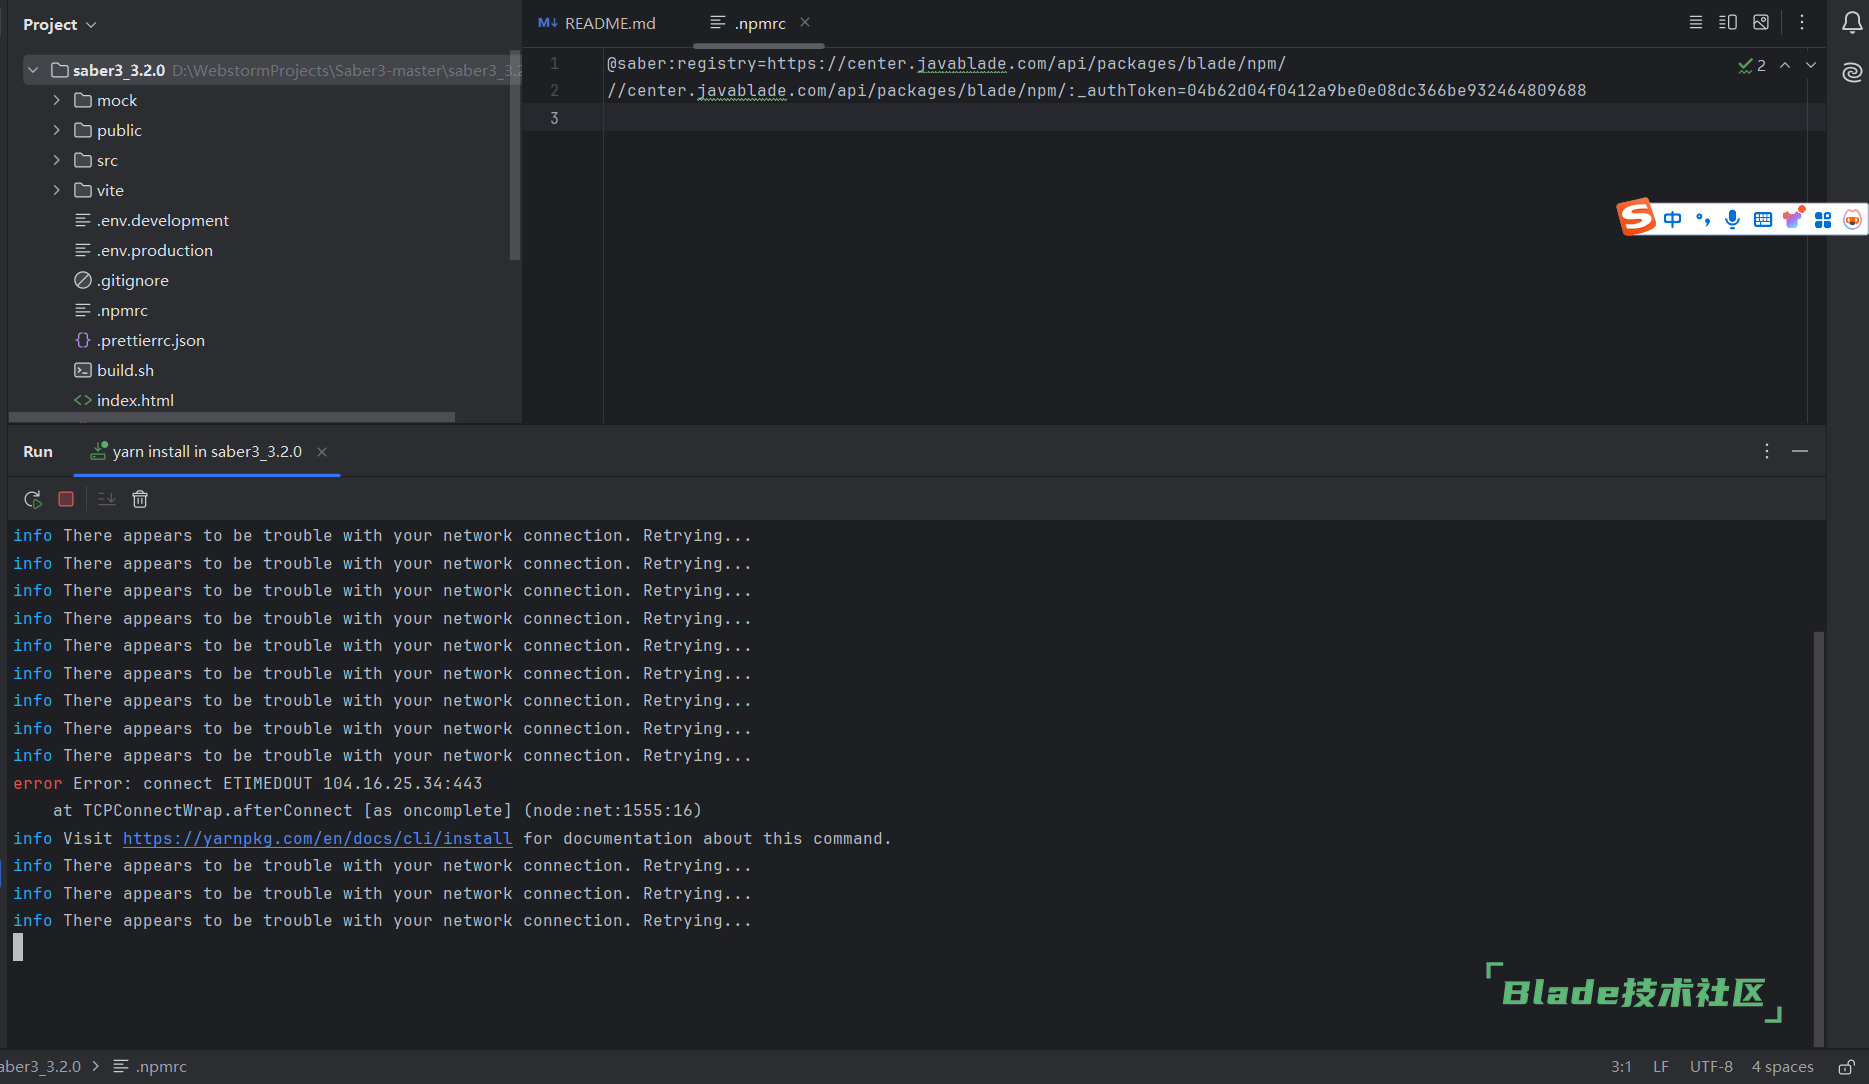Screen dimensions: 1869x1084
Task: Expand the src folder
Action: pyautogui.click(x=57, y=160)
